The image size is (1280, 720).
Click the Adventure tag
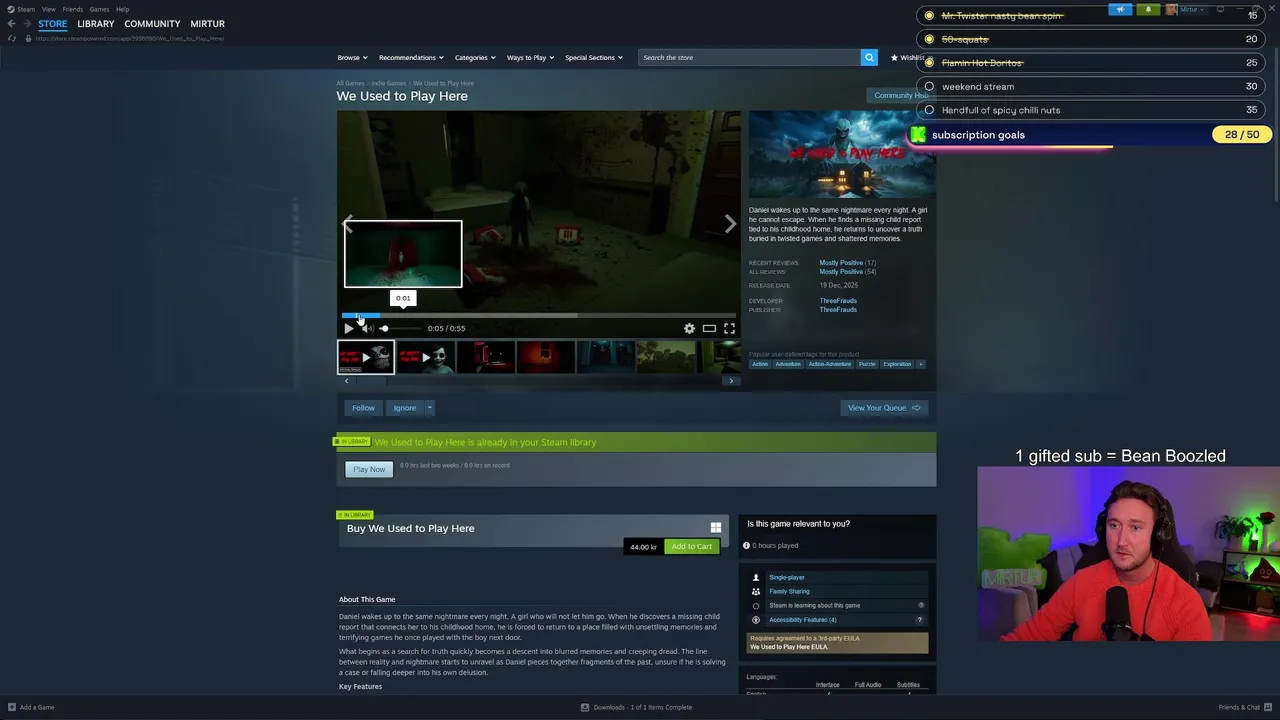point(788,364)
